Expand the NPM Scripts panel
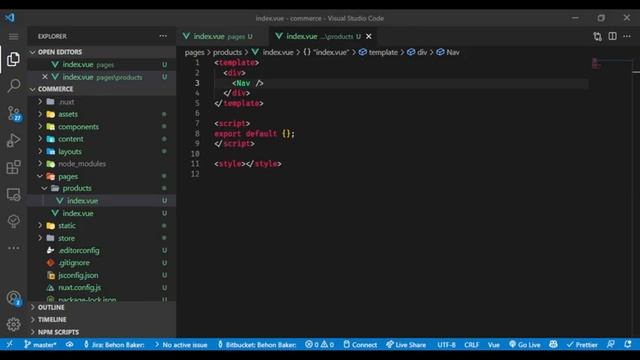Image resolution: width=640 pixels, height=360 pixels. 58,332
